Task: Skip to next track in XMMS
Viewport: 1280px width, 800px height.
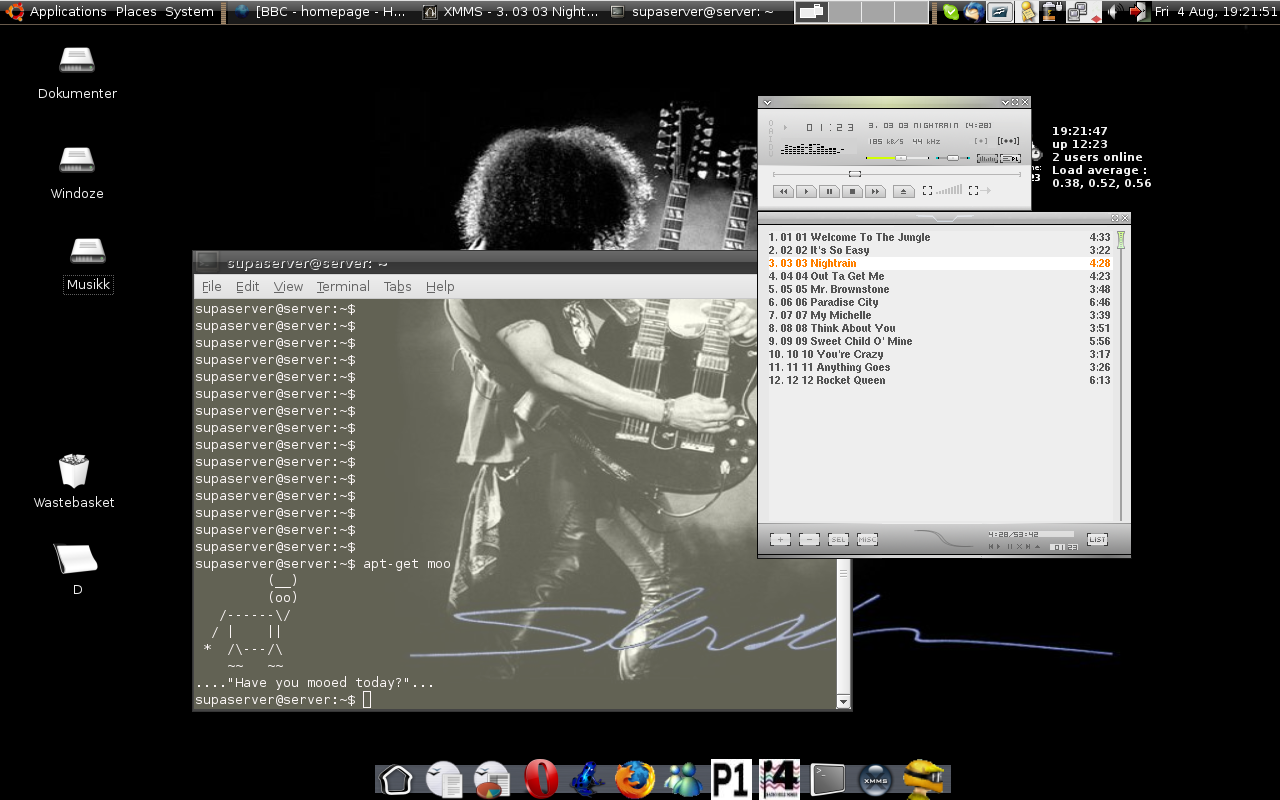Action: [875, 191]
